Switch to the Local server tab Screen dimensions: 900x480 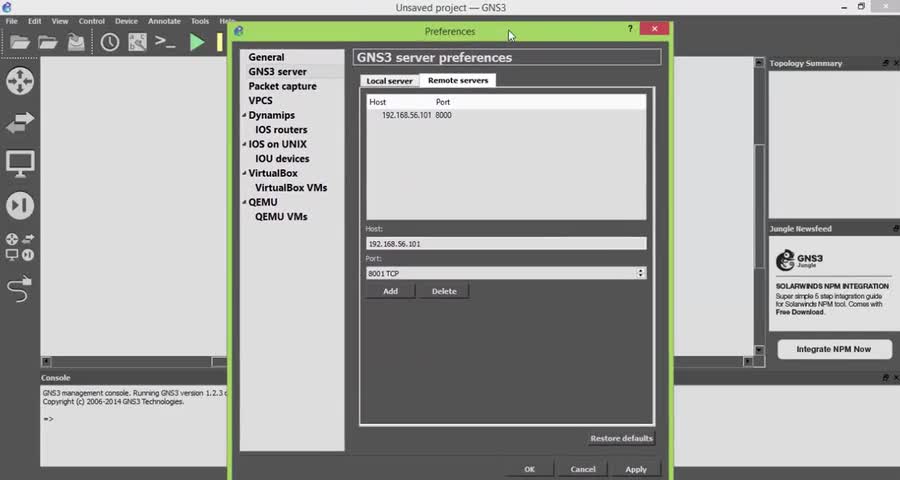[x=389, y=81]
